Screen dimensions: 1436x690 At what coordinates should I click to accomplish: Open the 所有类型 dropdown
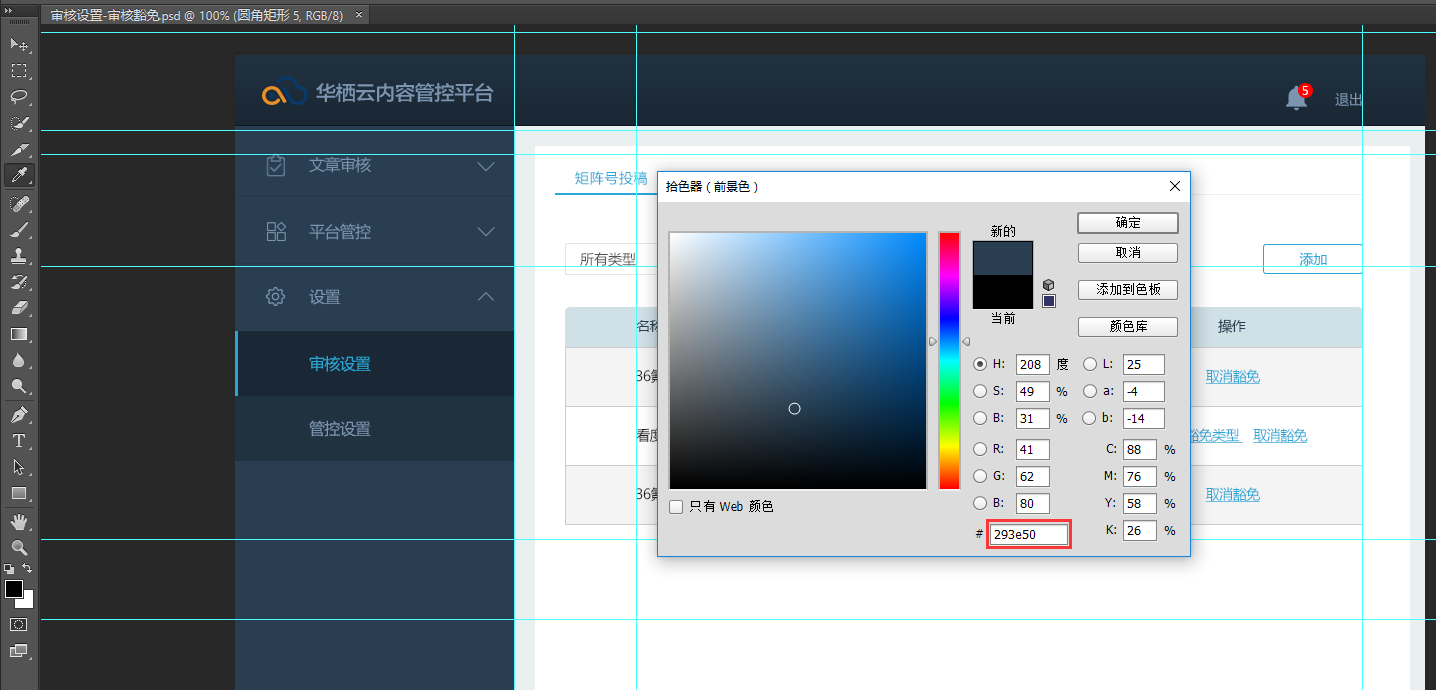click(611, 259)
